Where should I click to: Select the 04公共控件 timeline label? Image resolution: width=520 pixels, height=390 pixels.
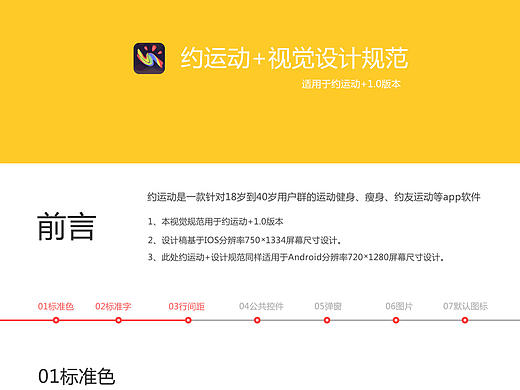click(261, 306)
